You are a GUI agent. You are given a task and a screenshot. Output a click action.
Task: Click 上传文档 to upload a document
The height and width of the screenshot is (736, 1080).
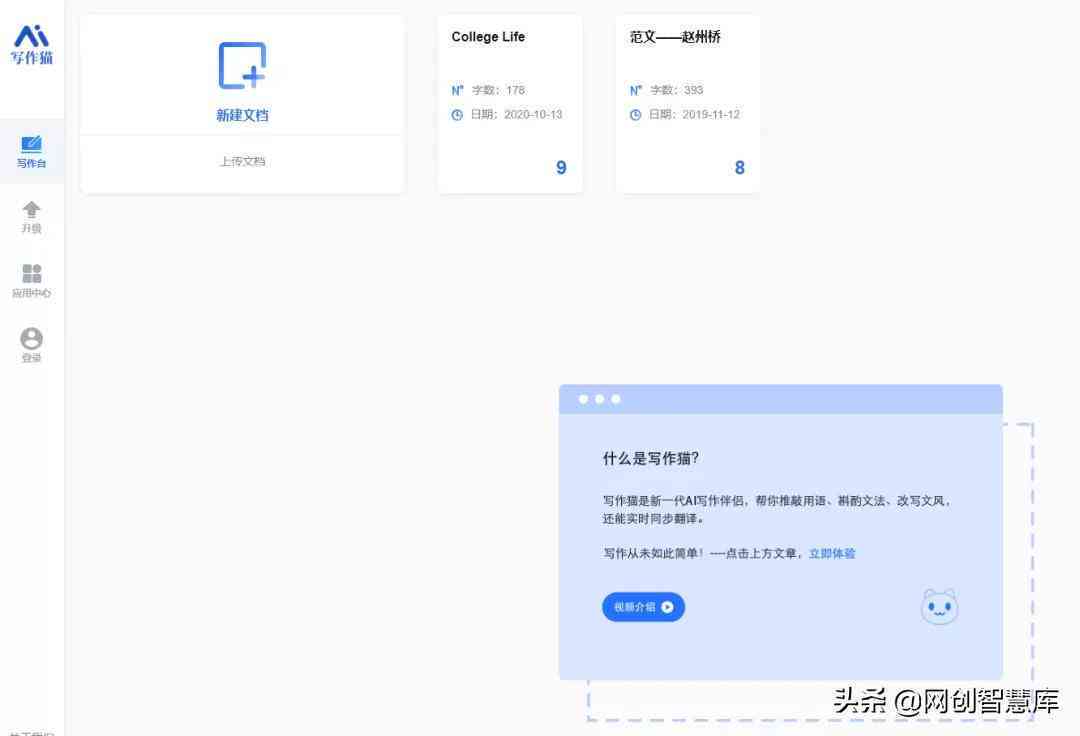pos(242,160)
